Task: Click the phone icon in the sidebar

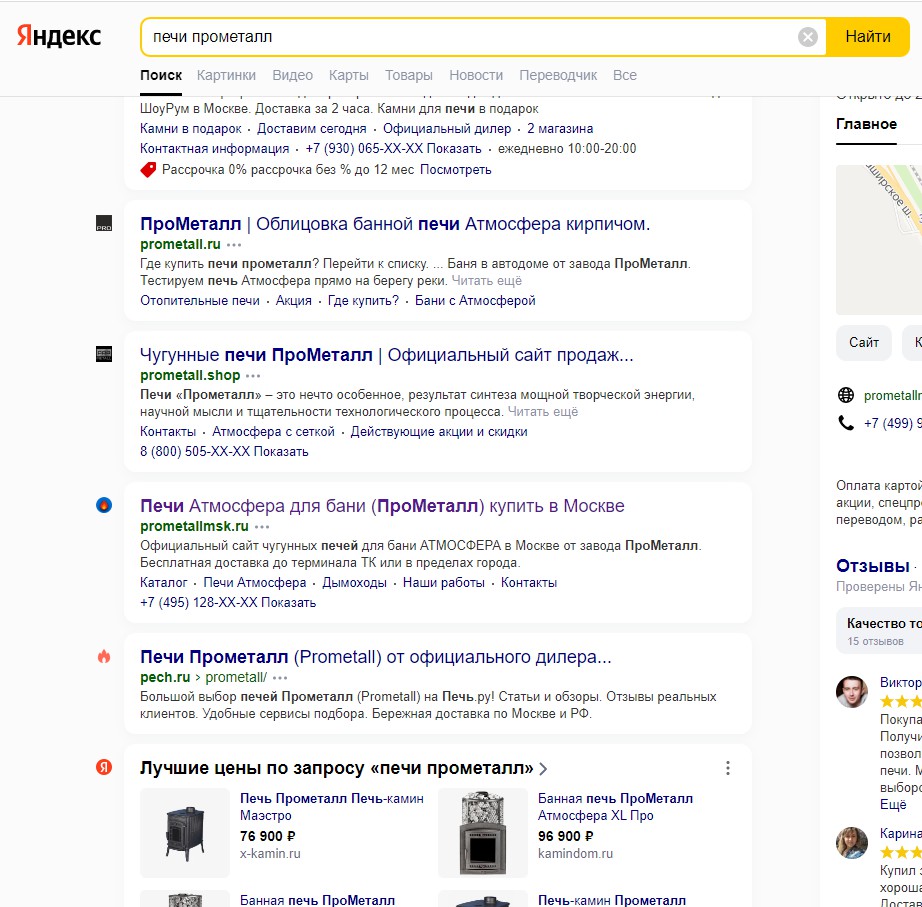Action: tap(846, 423)
